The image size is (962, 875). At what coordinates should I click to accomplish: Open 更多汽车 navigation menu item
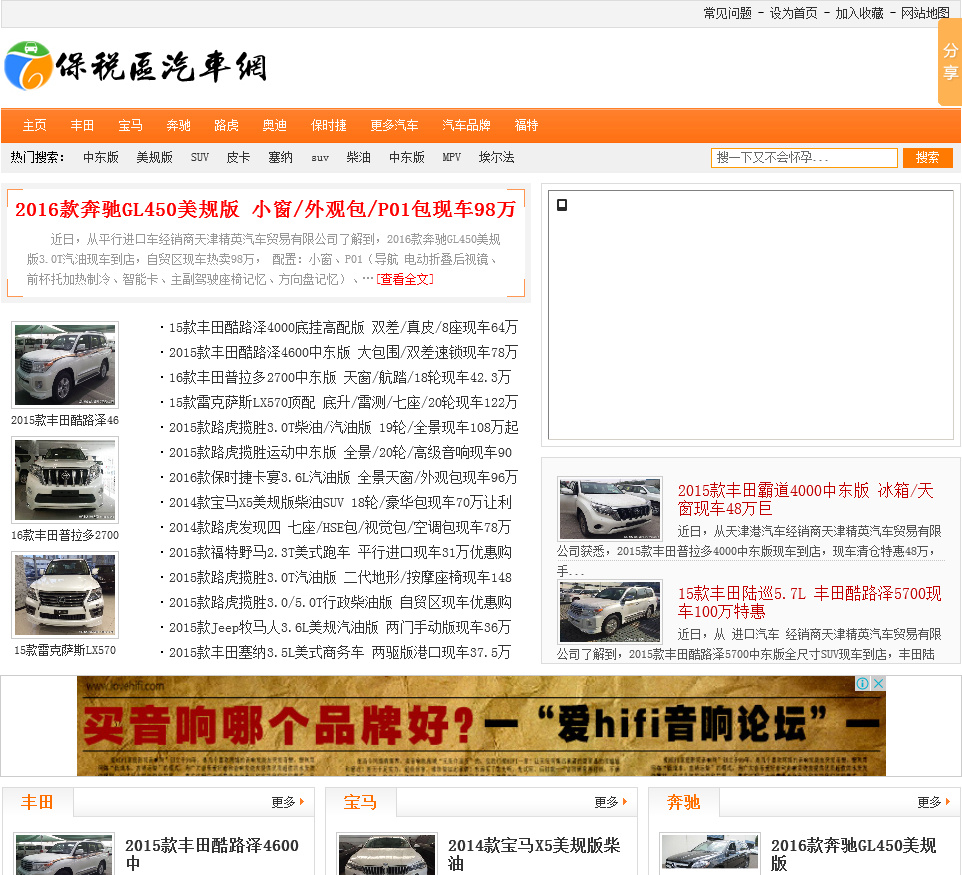(x=394, y=125)
